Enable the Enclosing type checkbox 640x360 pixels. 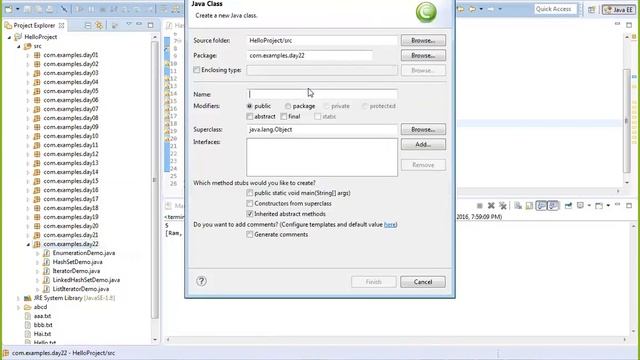click(x=197, y=70)
